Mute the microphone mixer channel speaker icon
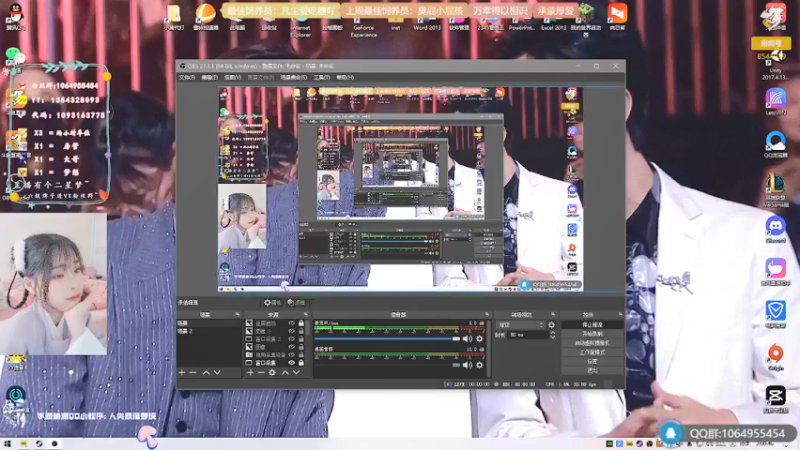The width and height of the screenshot is (800, 450). point(467,339)
